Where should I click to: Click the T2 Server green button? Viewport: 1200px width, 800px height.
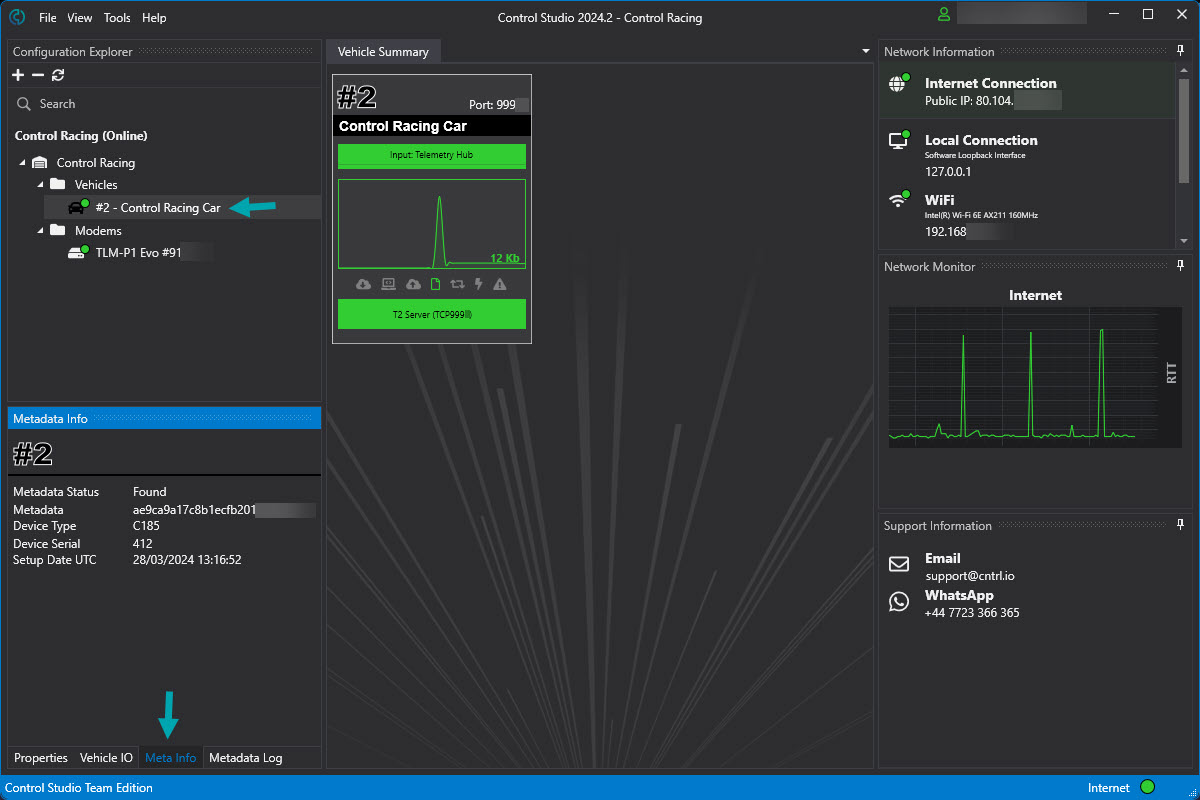(432, 313)
